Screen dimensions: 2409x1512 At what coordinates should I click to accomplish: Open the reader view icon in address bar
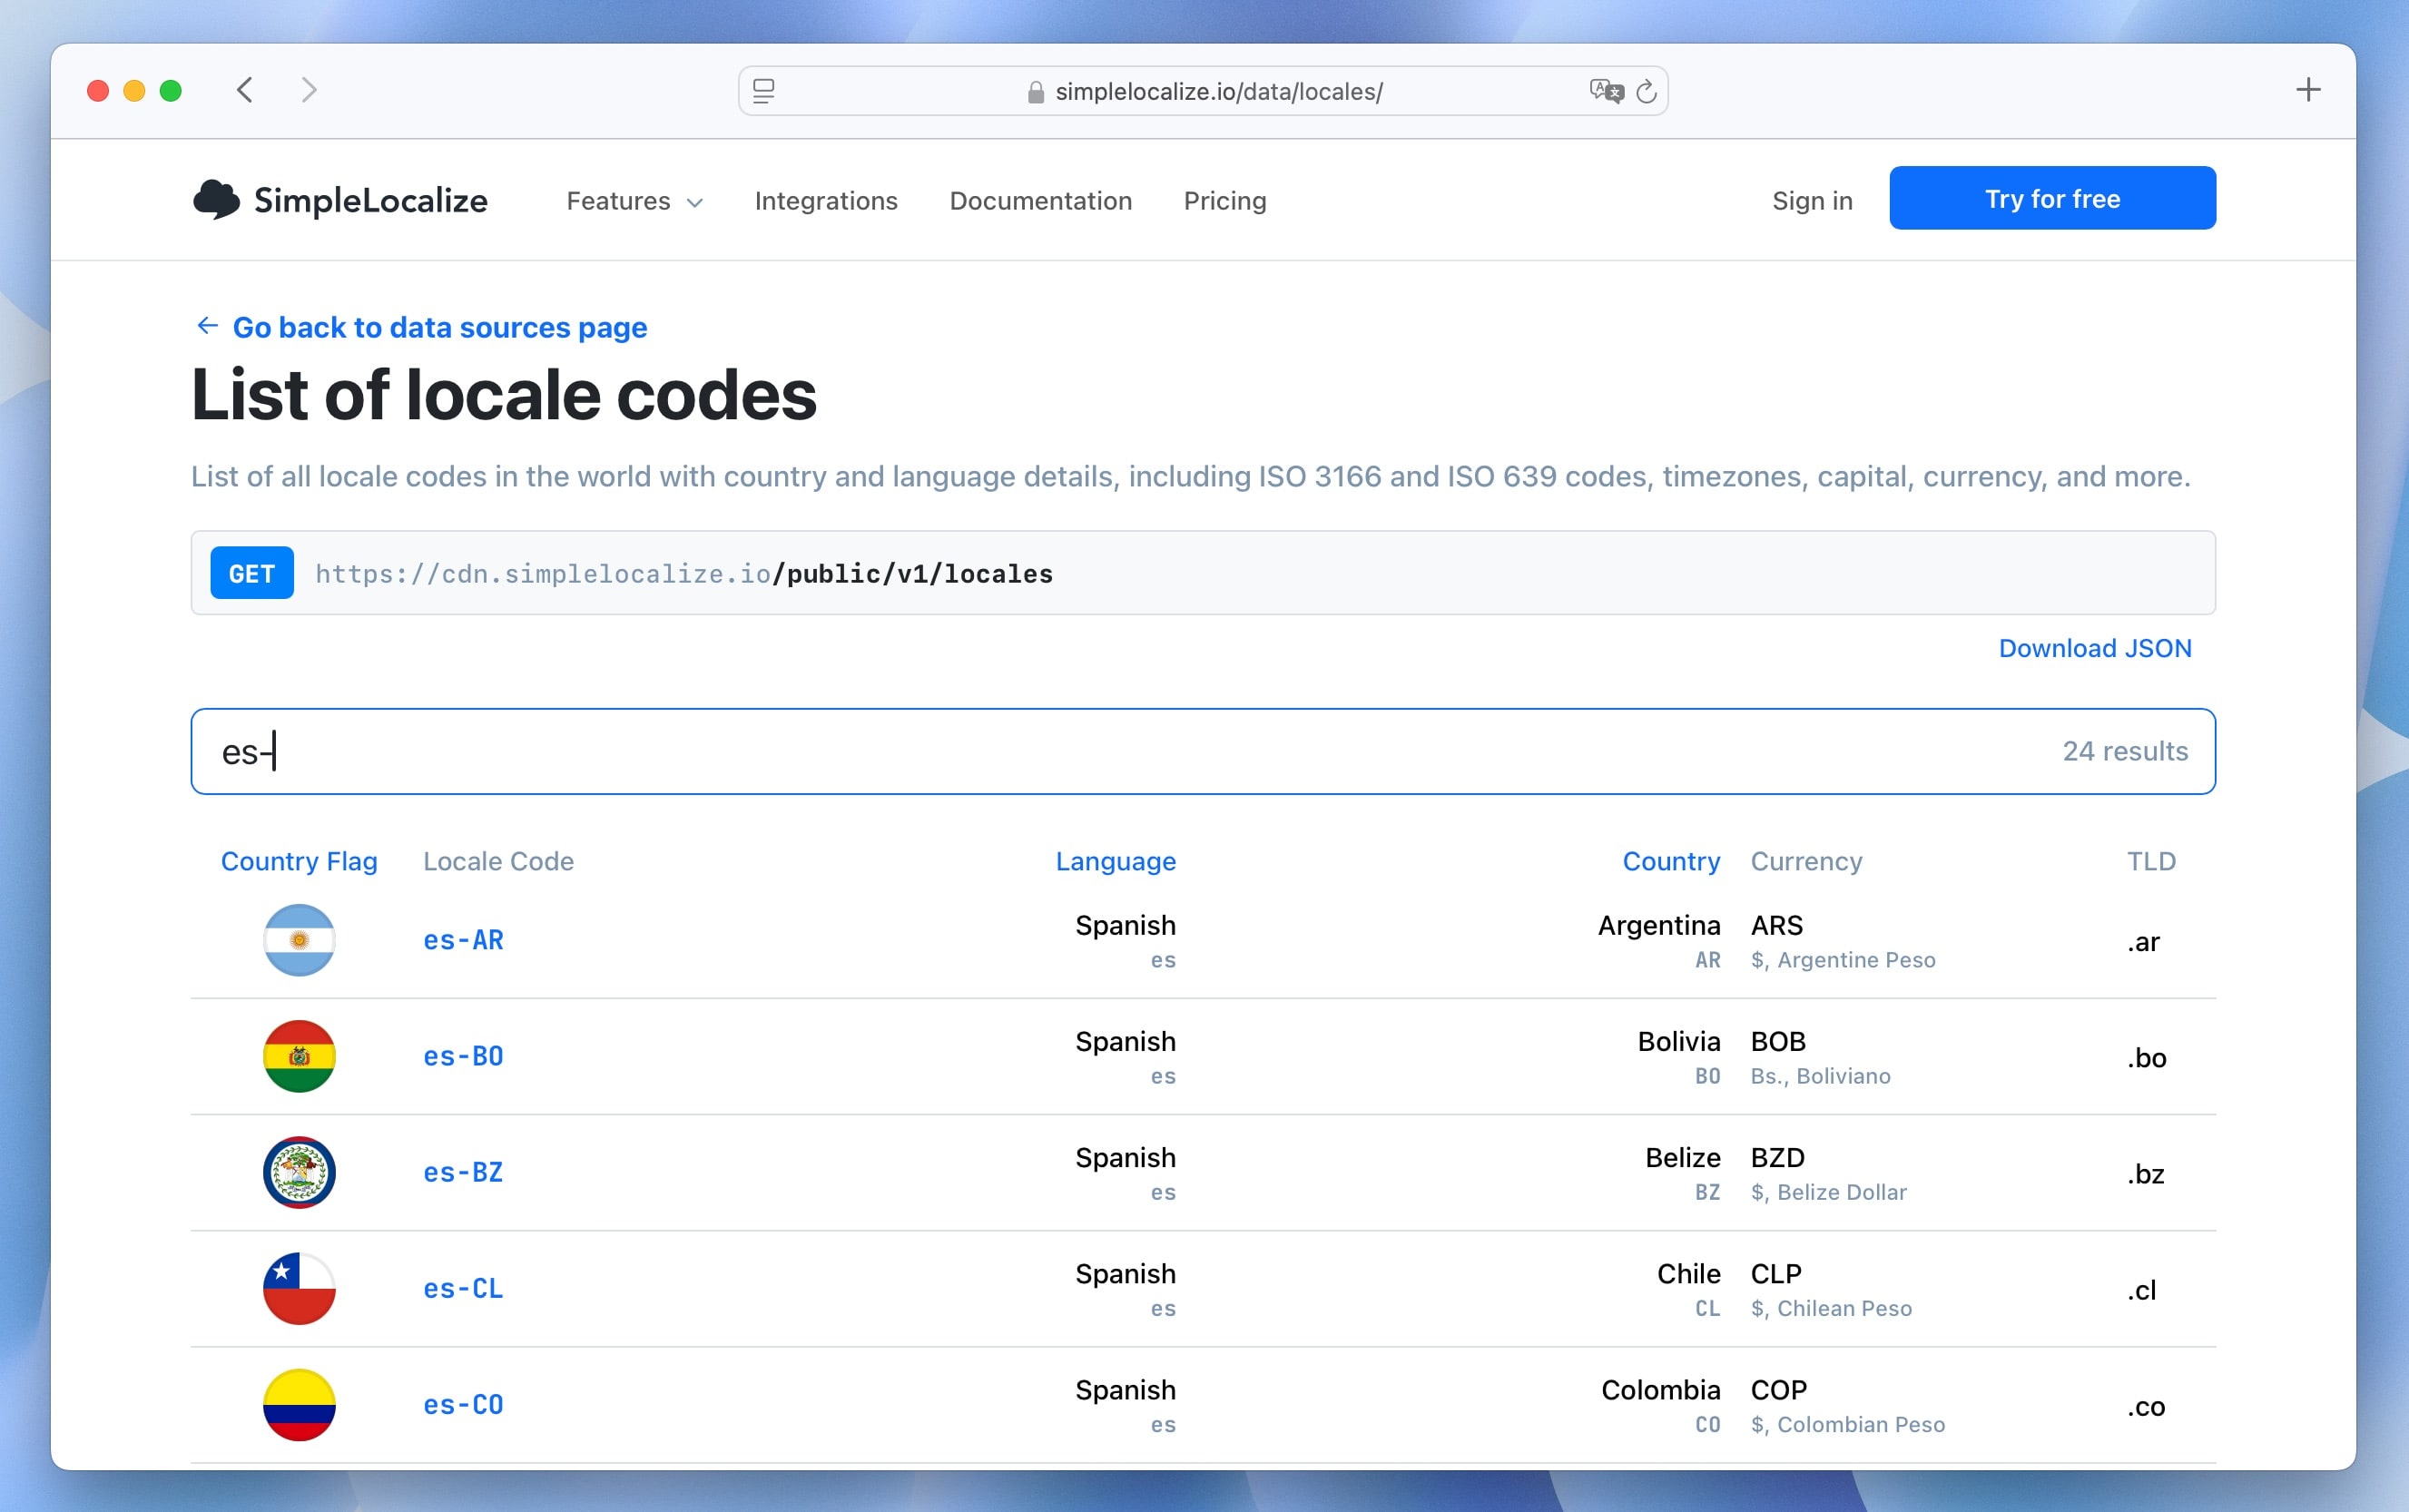pyautogui.click(x=764, y=91)
